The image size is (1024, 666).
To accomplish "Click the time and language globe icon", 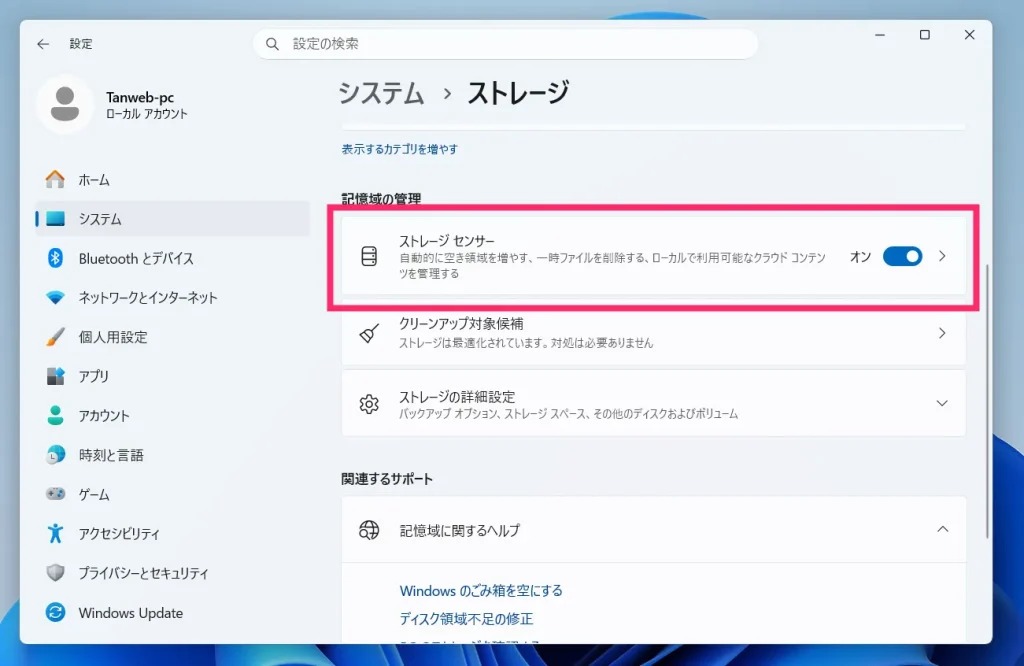I will pyautogui.click(x=56, y=454).
